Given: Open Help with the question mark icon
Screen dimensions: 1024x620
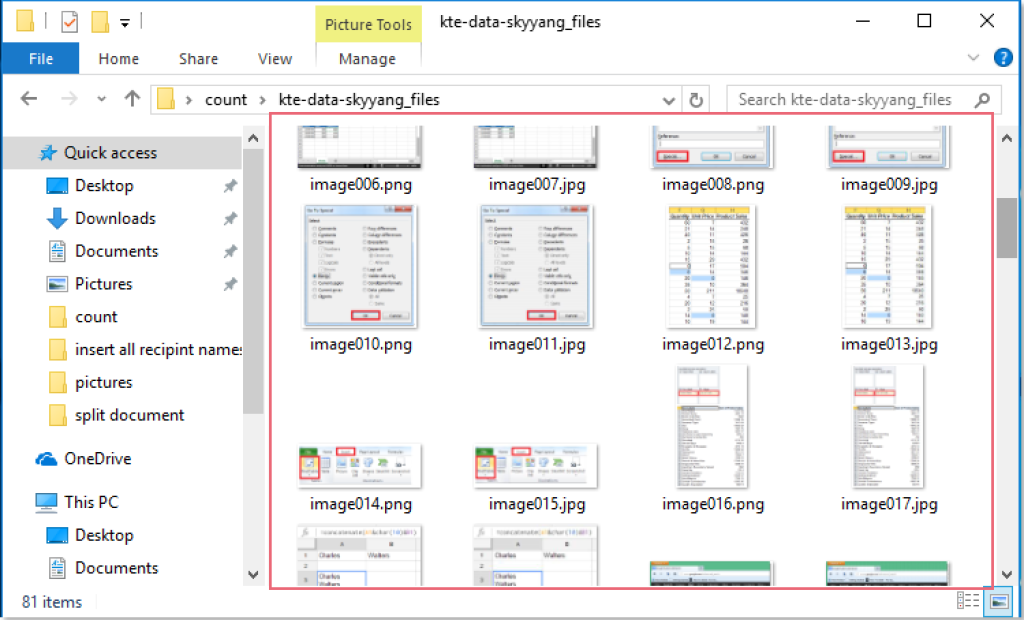Looking at the screenshot, I should 1003,57.
